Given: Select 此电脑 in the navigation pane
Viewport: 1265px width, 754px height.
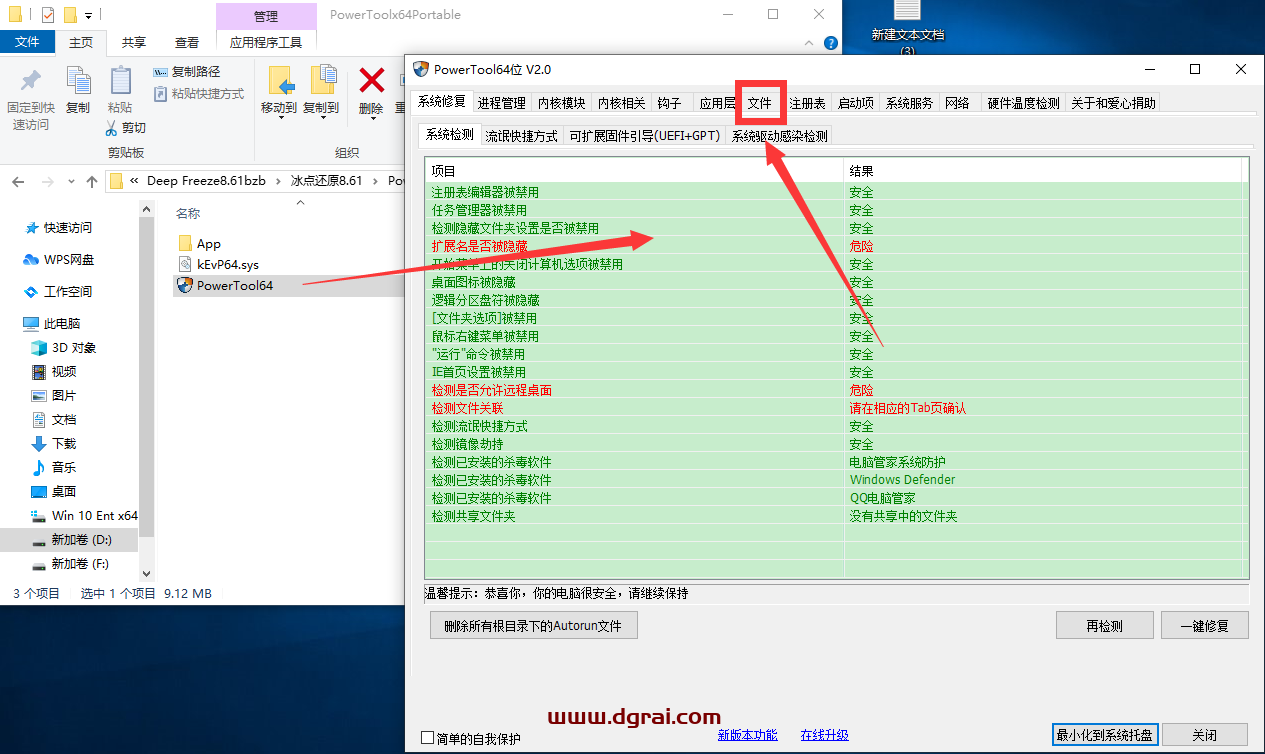Looking at the screenshot, I should [x=52, y=324].
